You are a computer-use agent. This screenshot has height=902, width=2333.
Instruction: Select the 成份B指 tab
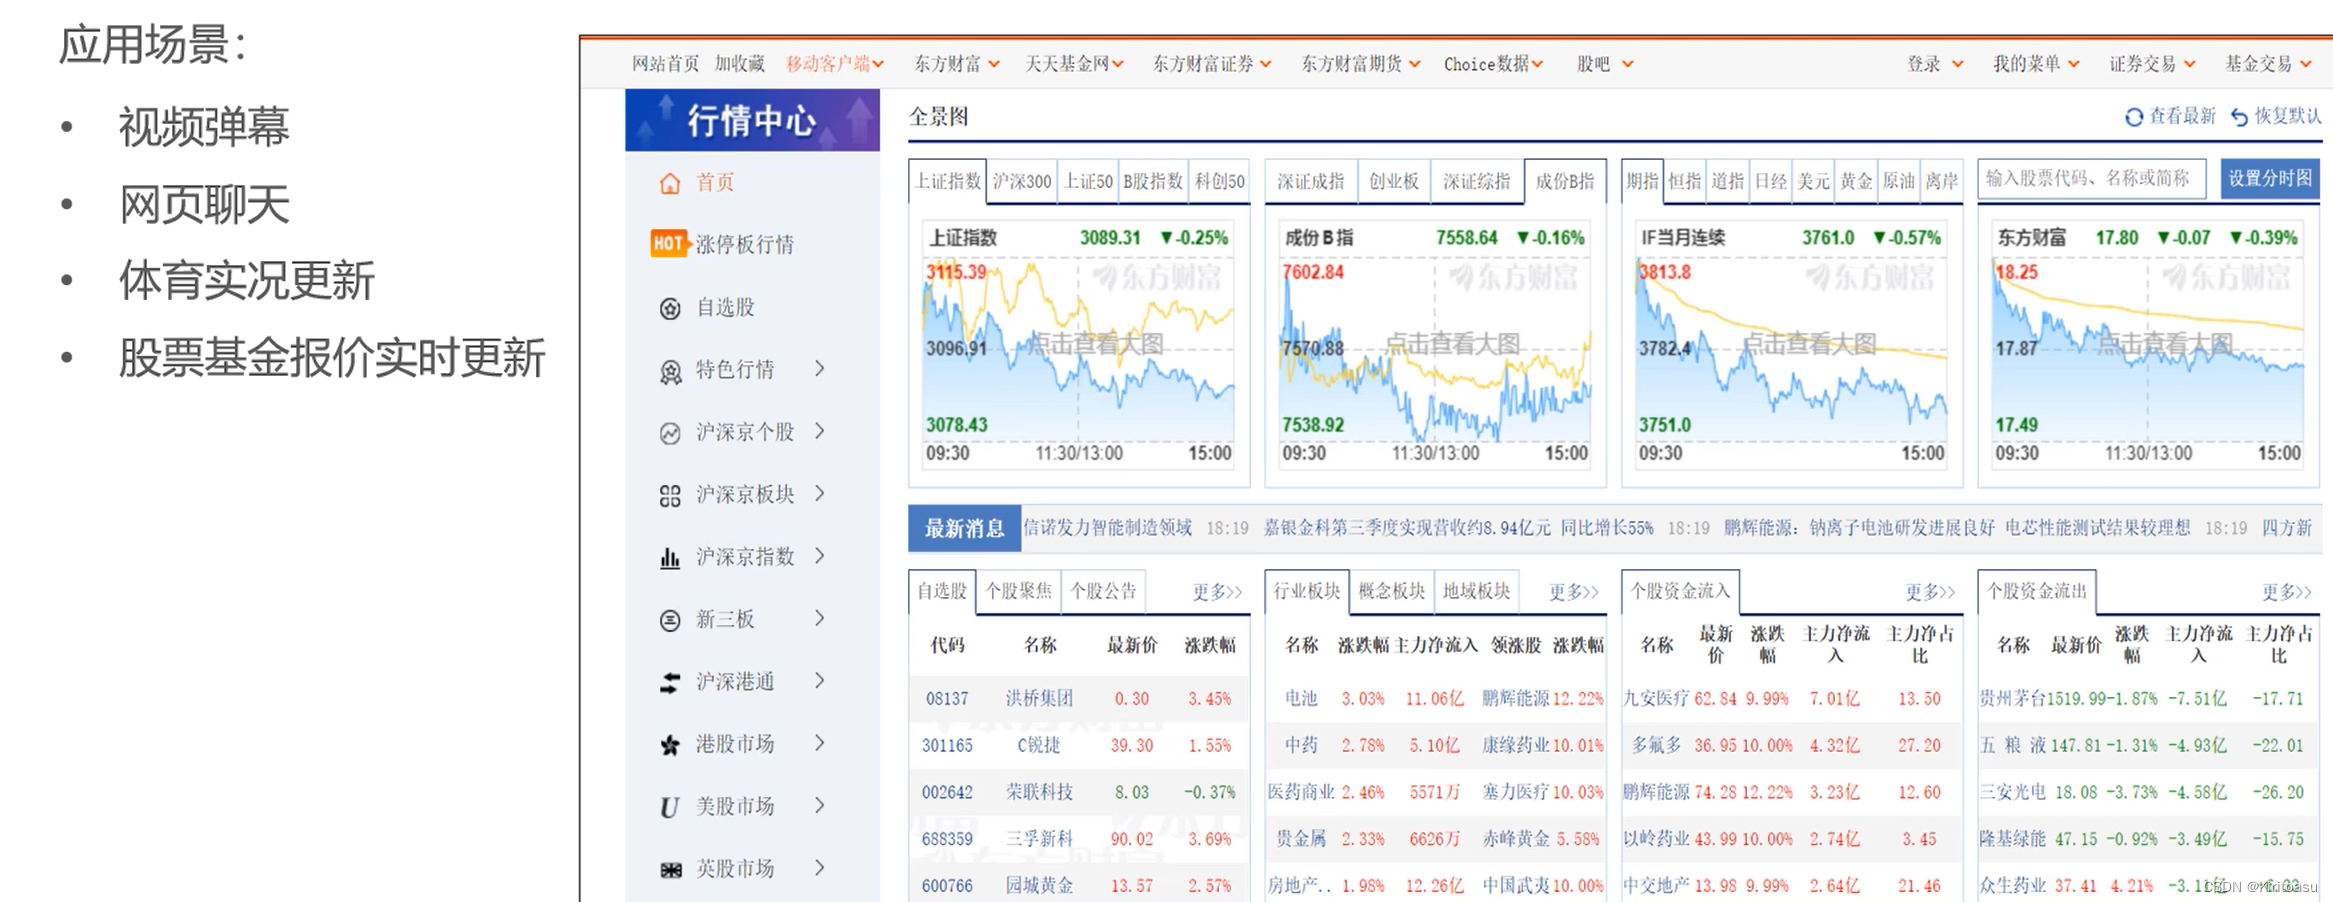(x=1565, y=181)
